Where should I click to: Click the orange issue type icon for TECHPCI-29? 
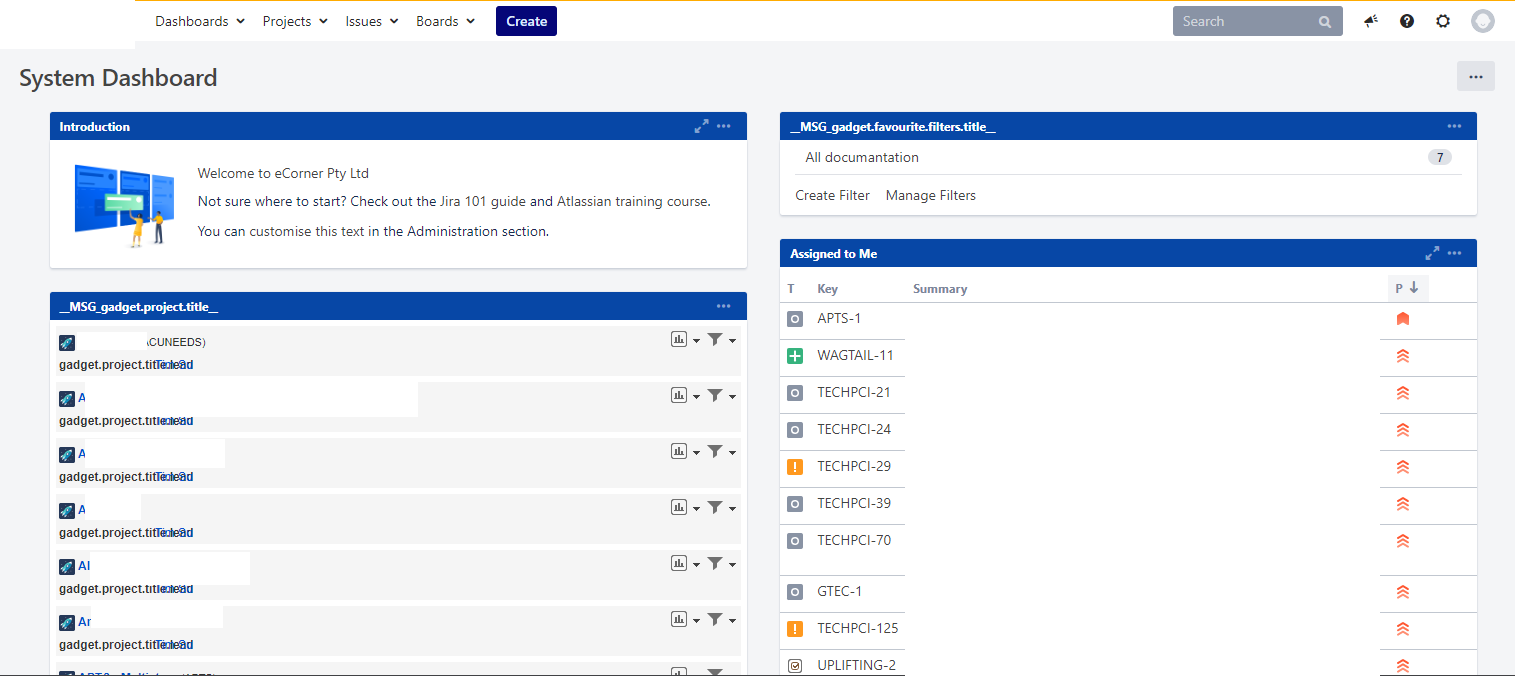(795, 467)
